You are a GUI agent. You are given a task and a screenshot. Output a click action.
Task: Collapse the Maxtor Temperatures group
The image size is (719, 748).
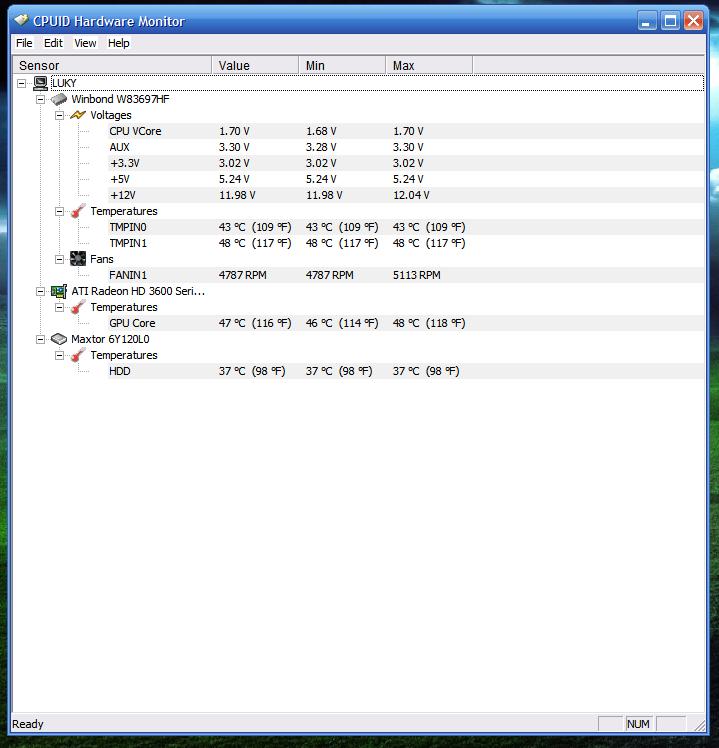59,355
